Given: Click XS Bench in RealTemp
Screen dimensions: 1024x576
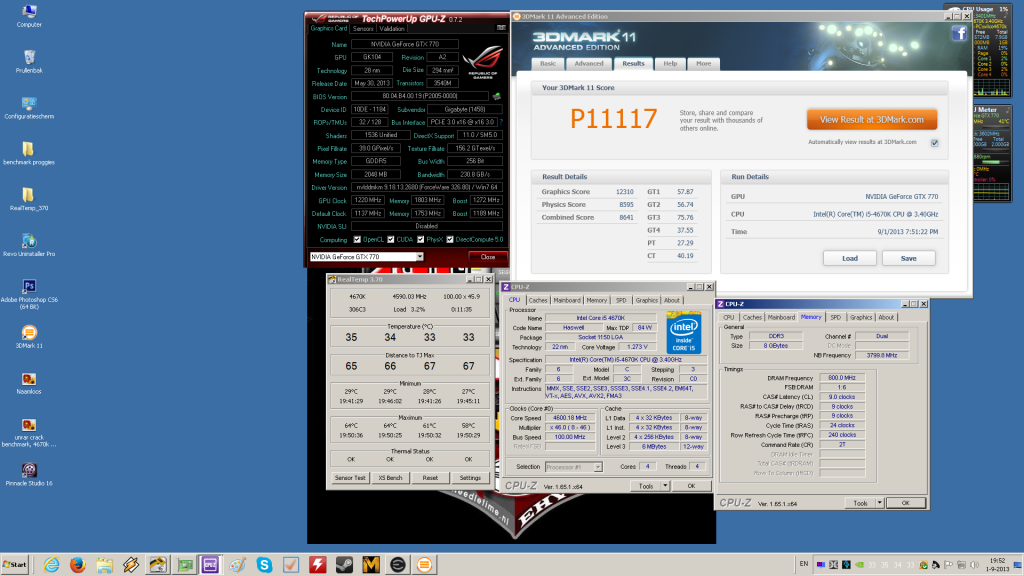Looking at the screenshot, I should (390, 477).
